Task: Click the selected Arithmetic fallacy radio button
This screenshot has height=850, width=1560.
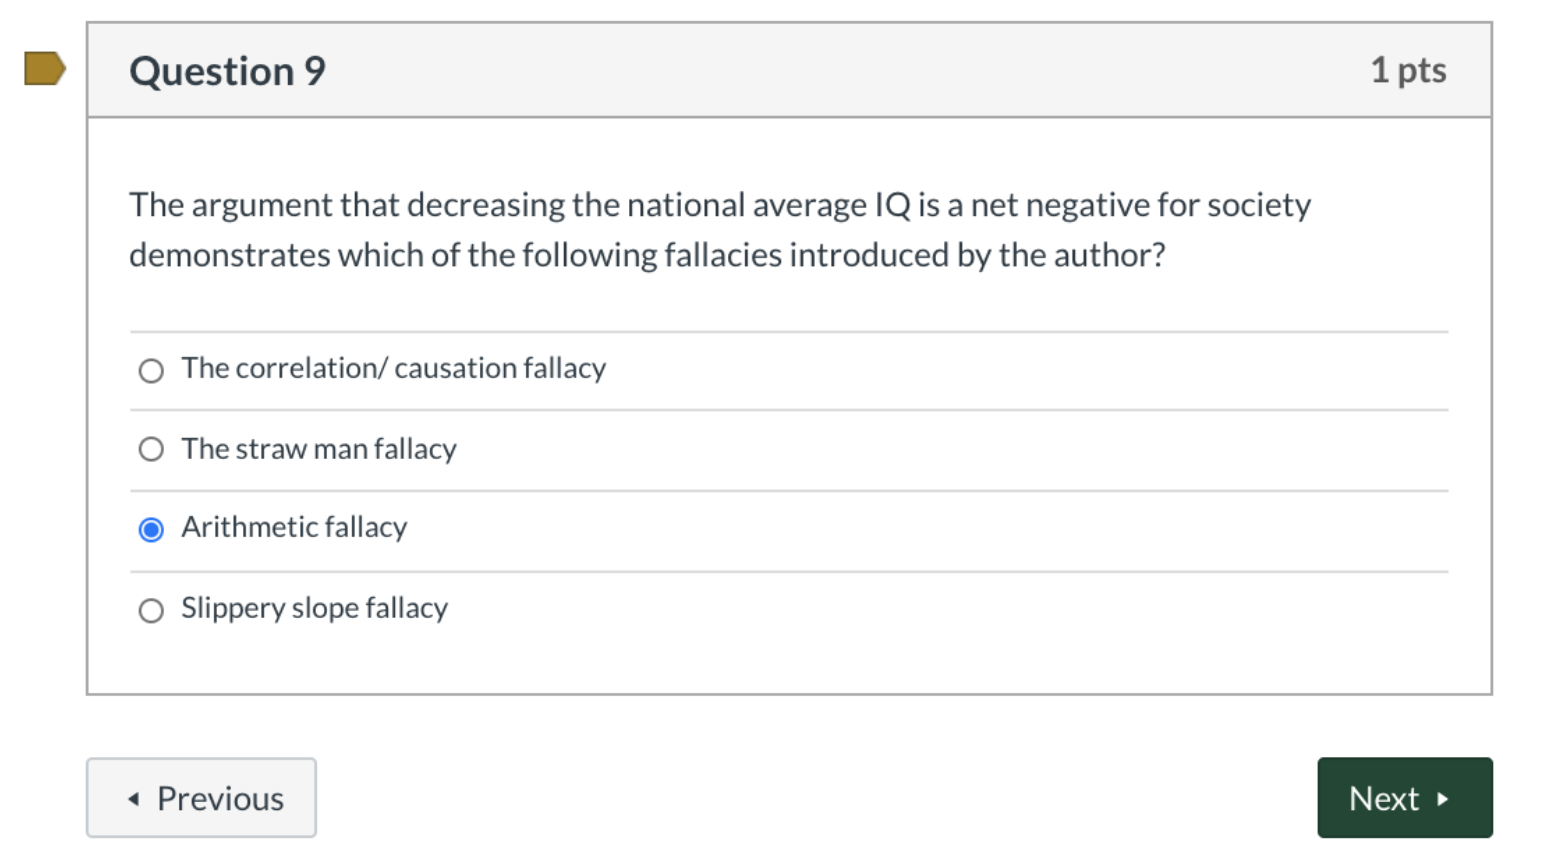Action: pos(151,529)
